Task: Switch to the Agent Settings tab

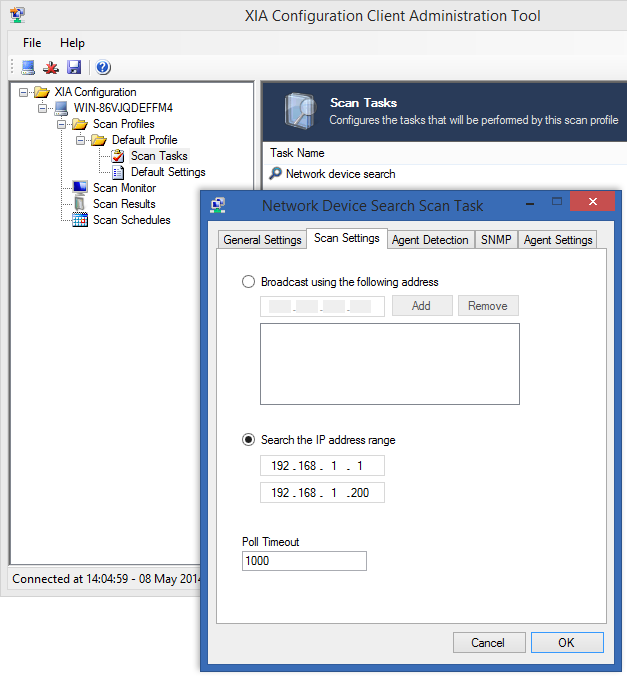Action: click(x=558, y=240)
